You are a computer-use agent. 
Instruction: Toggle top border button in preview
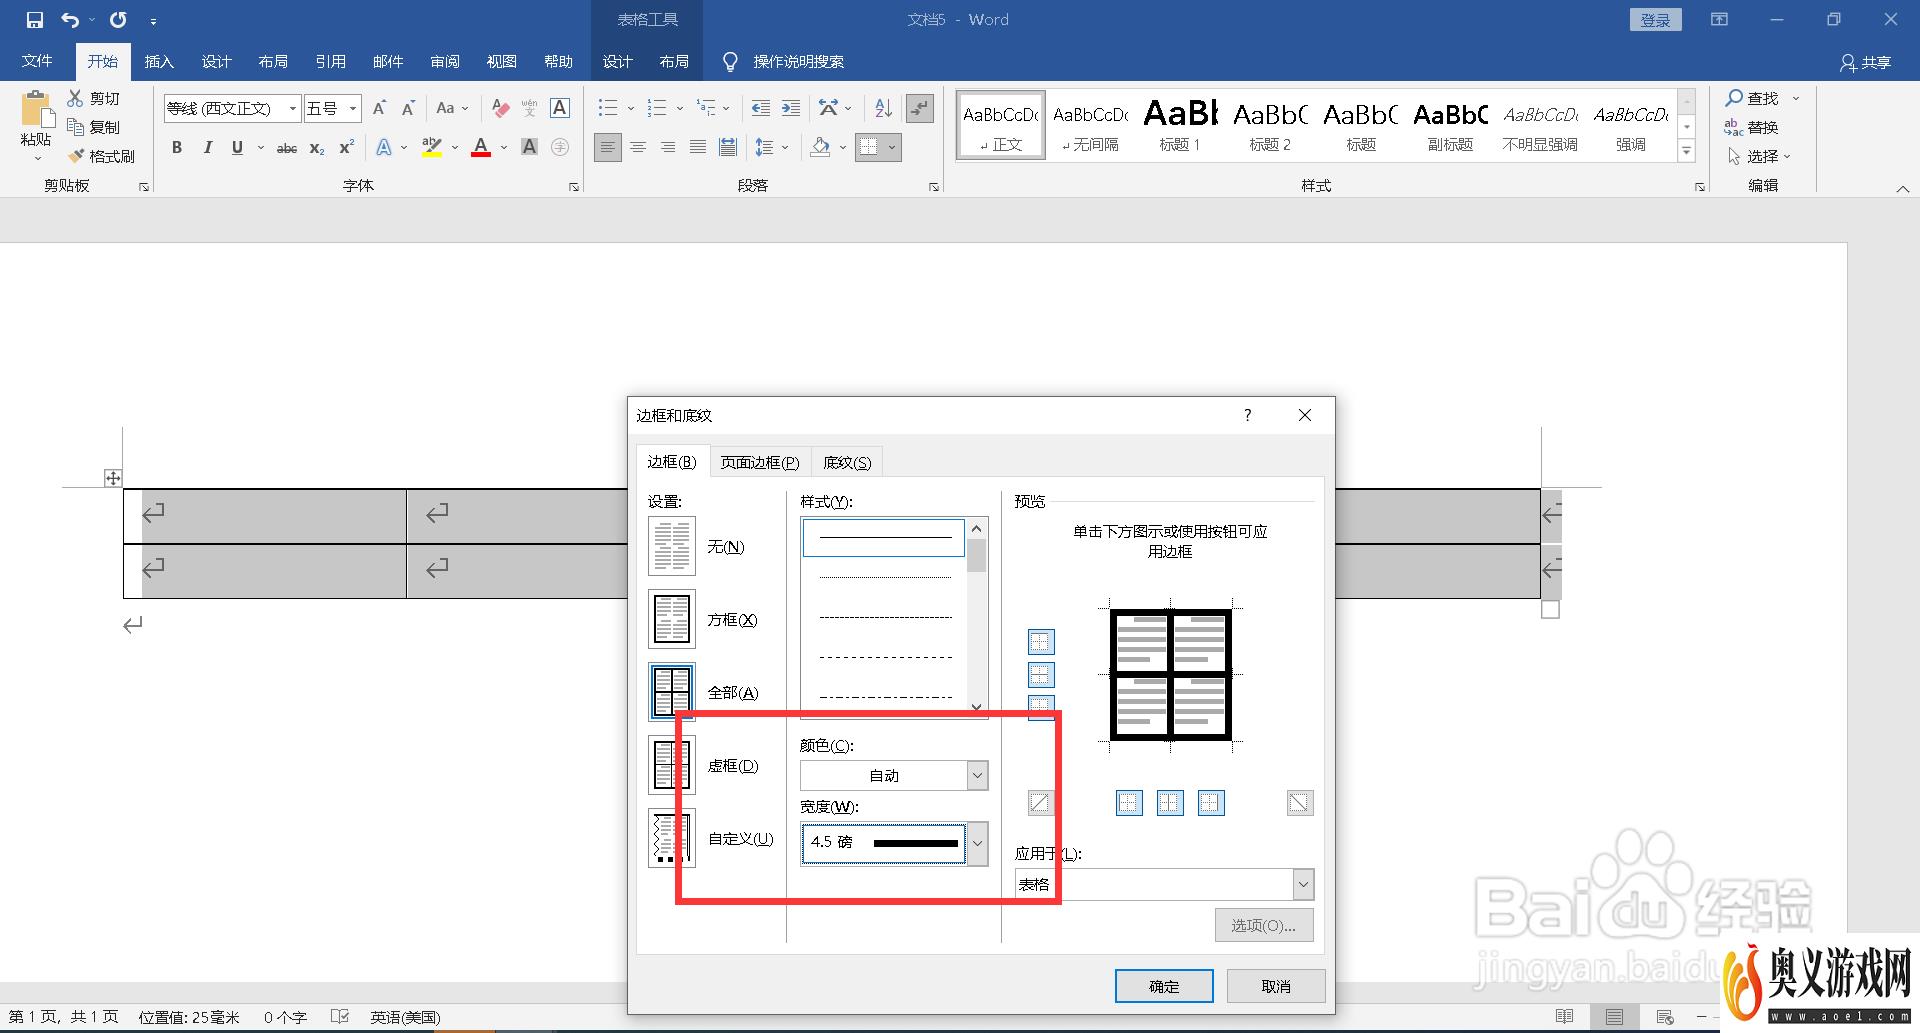click(x=1041, y=642)
